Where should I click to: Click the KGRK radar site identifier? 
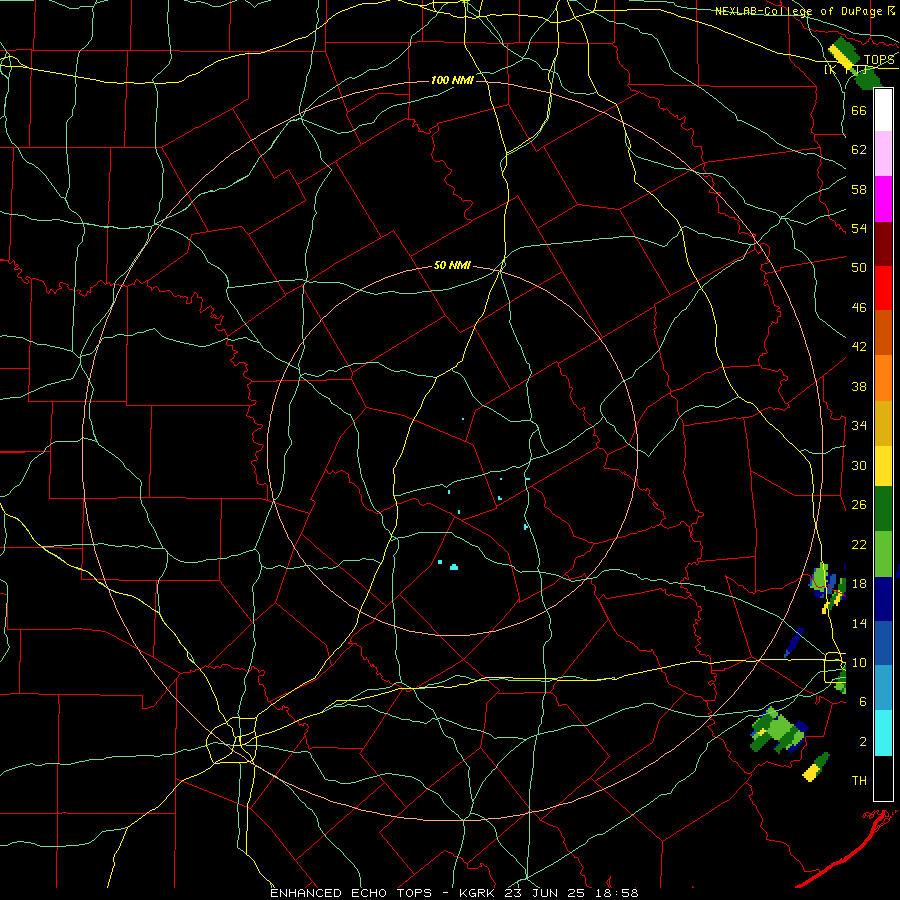[x=476, y=893]
